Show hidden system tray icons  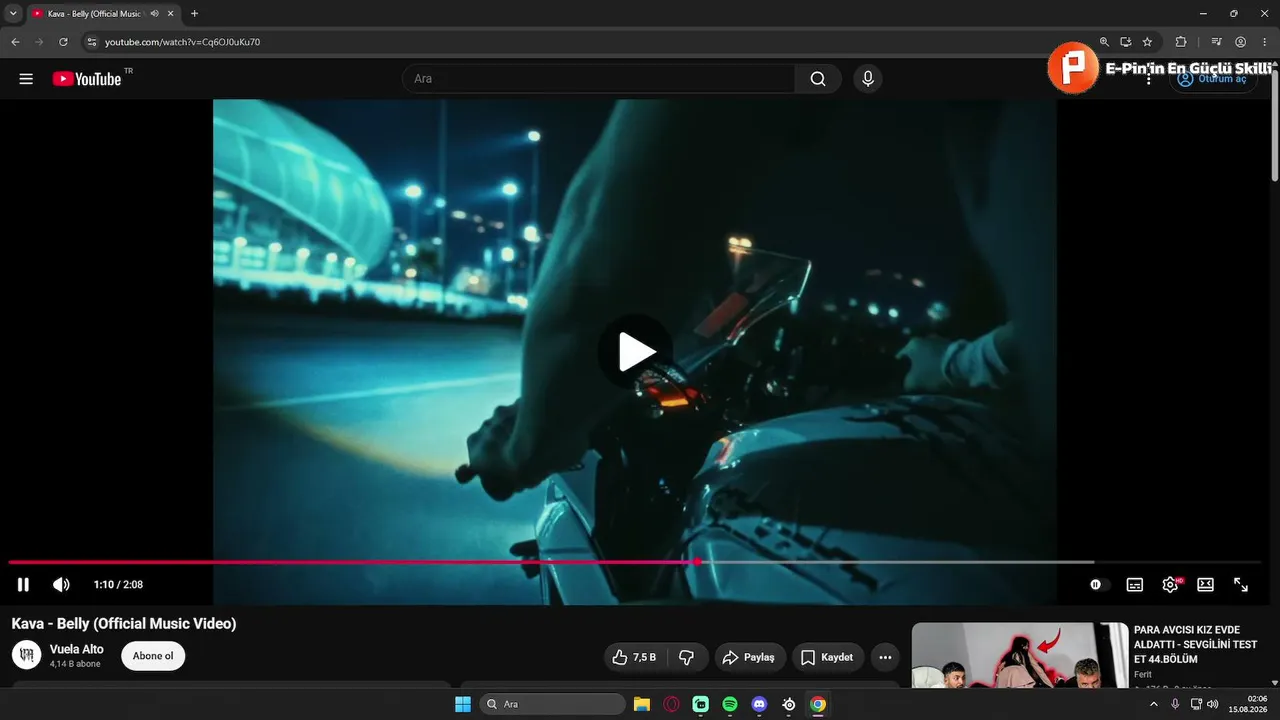tap(1153, 704)
